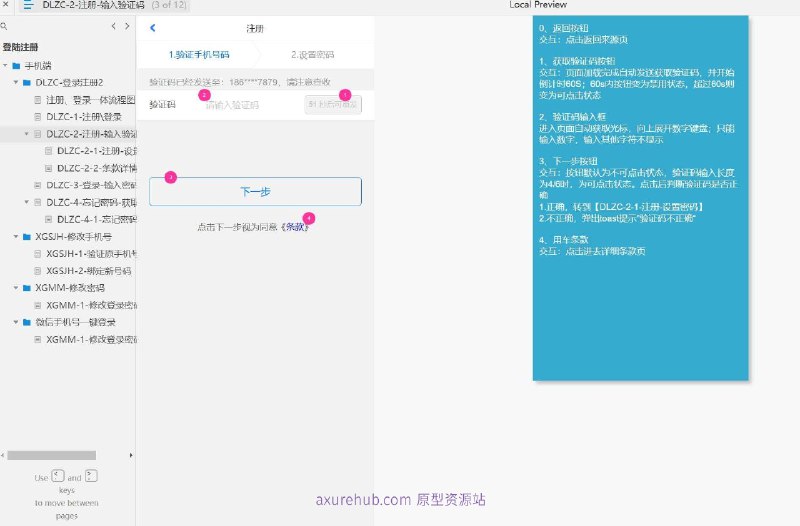Click note line 1、获取验证码按钮
The image size is (800, 526).
tap(578, 61)
